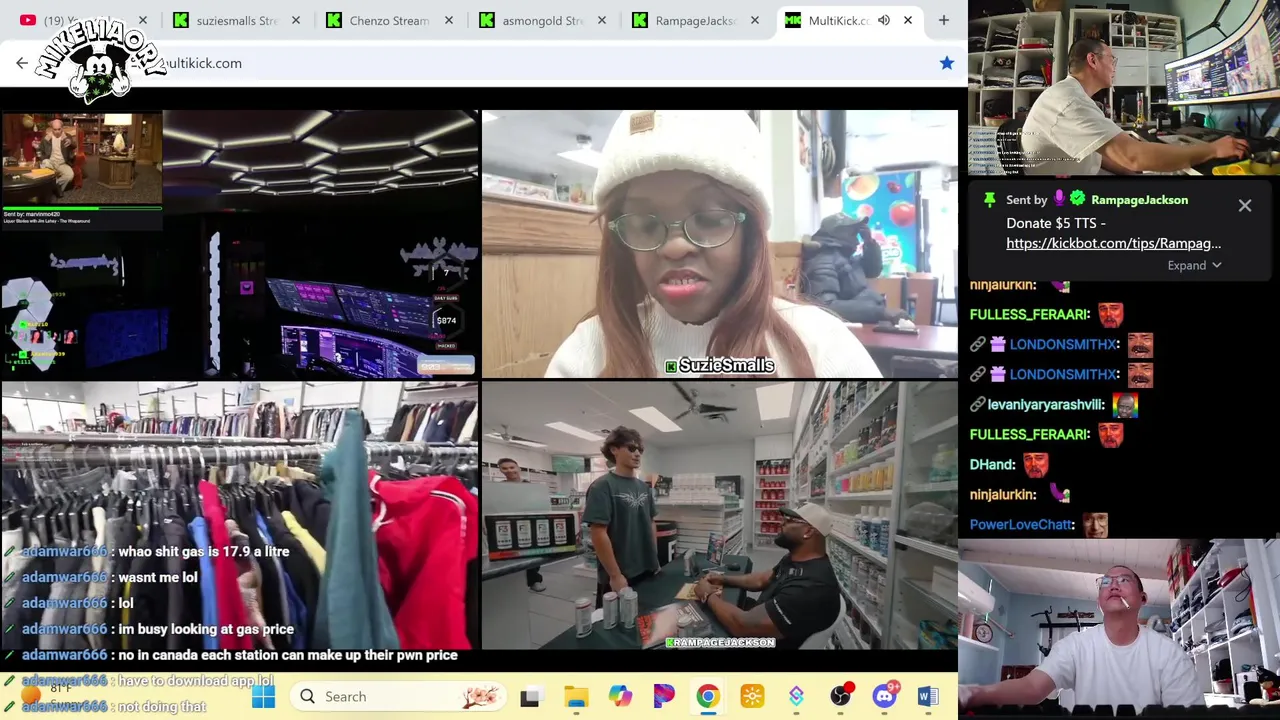This screenshot has width=1280, height=720.
Task: Click adamwar666's gas price chat message
Action: click(x=158, y=629)
